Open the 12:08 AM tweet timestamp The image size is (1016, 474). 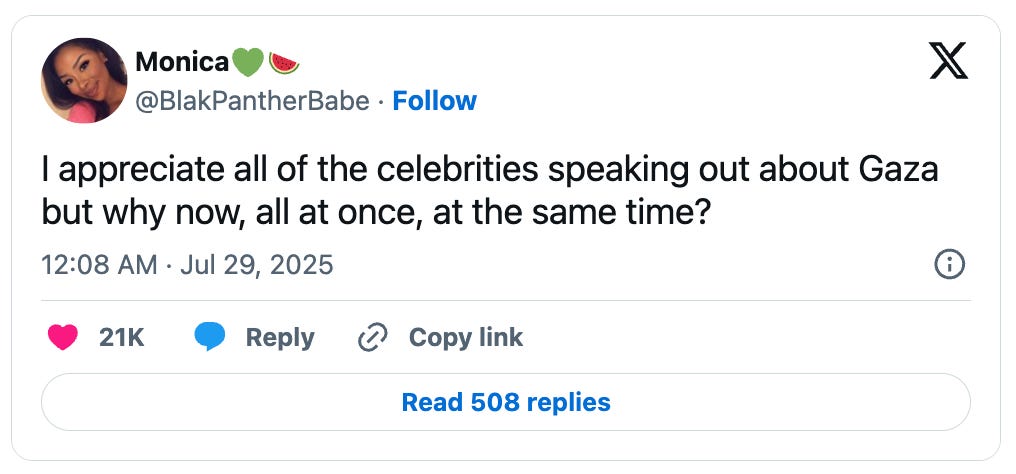[99, 265]
